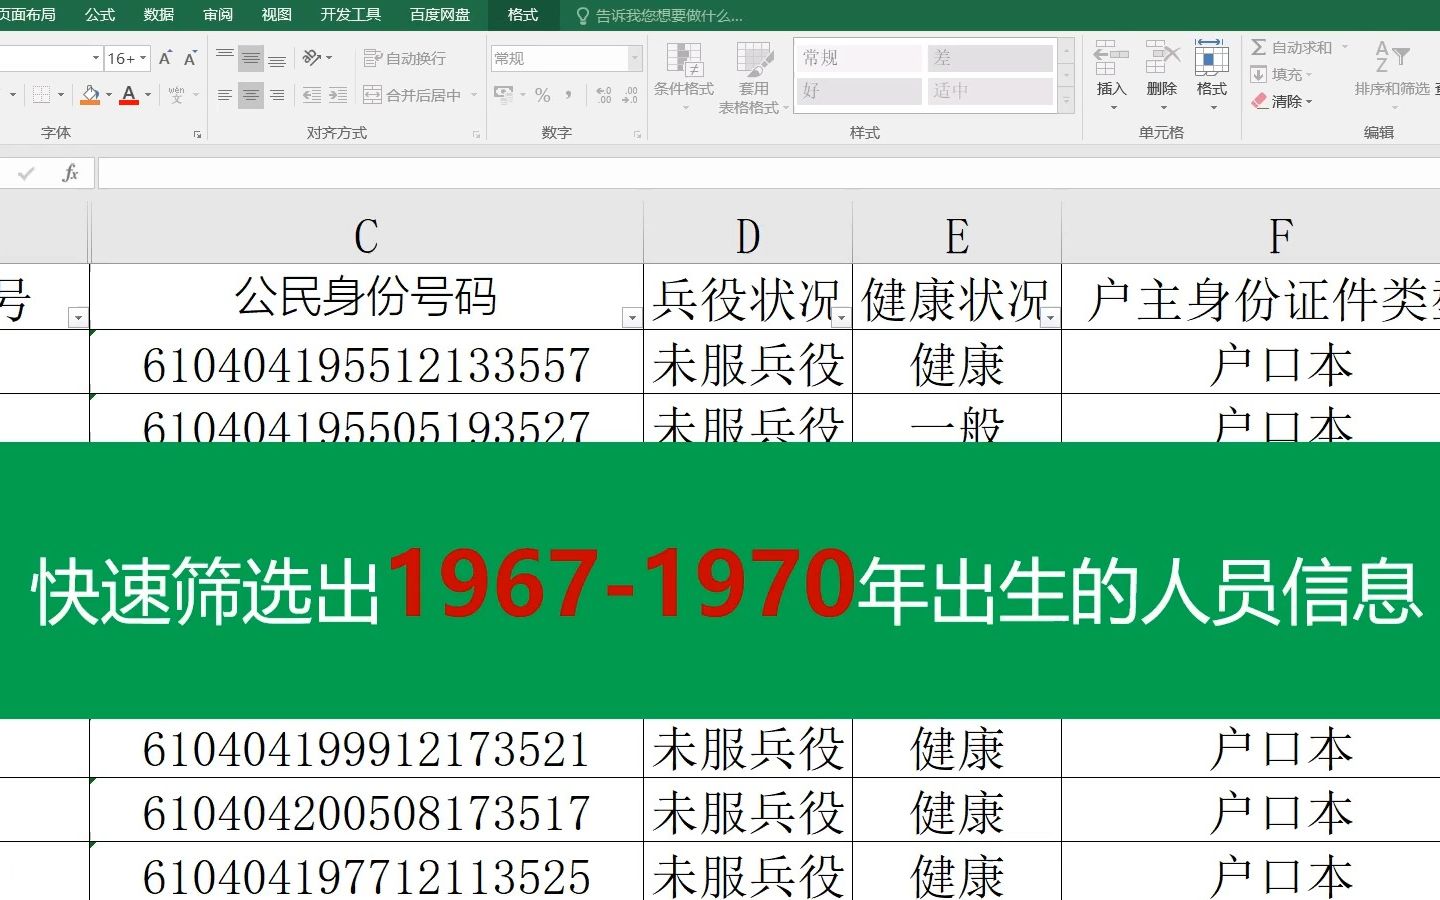Screen dimensions: 1440x900
Task: Toggle 自动换行 wrap text
Action: [405, 59]
